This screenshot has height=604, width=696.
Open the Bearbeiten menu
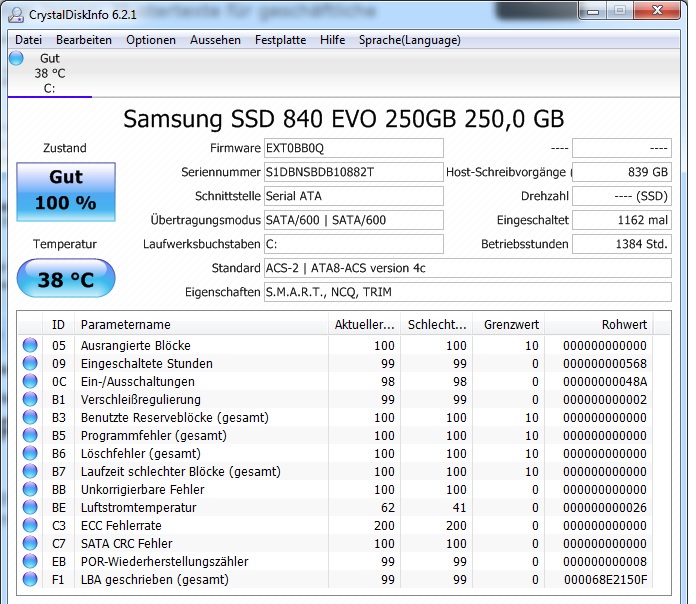(x=84, y=40)
